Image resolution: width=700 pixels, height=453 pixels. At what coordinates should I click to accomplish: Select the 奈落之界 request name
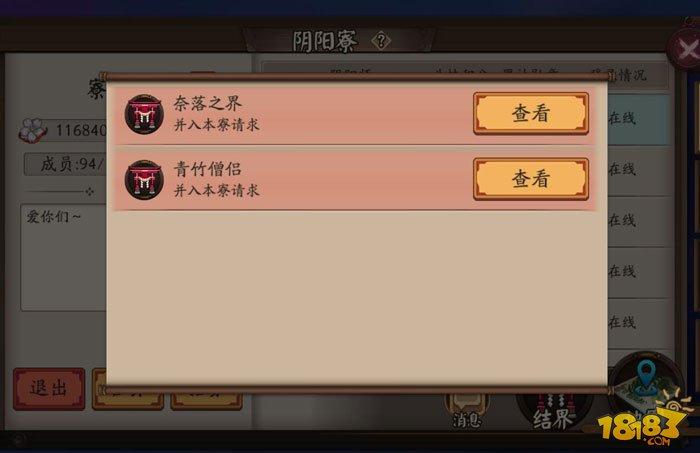[x=207, y=104]
